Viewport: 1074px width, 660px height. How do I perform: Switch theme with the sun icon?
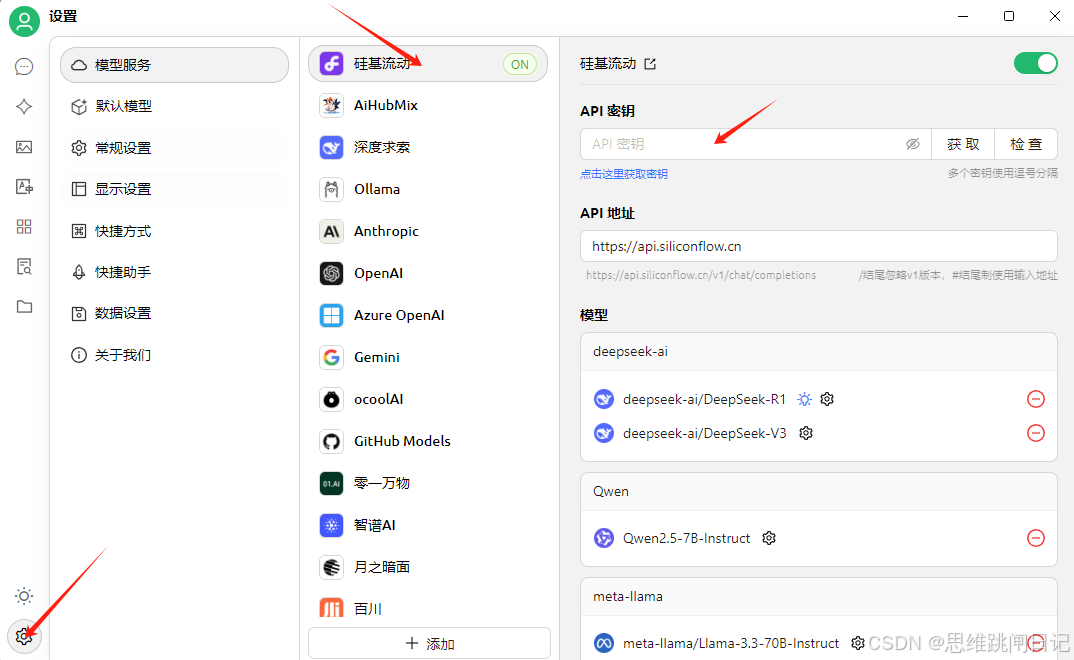tap(24, 596)
